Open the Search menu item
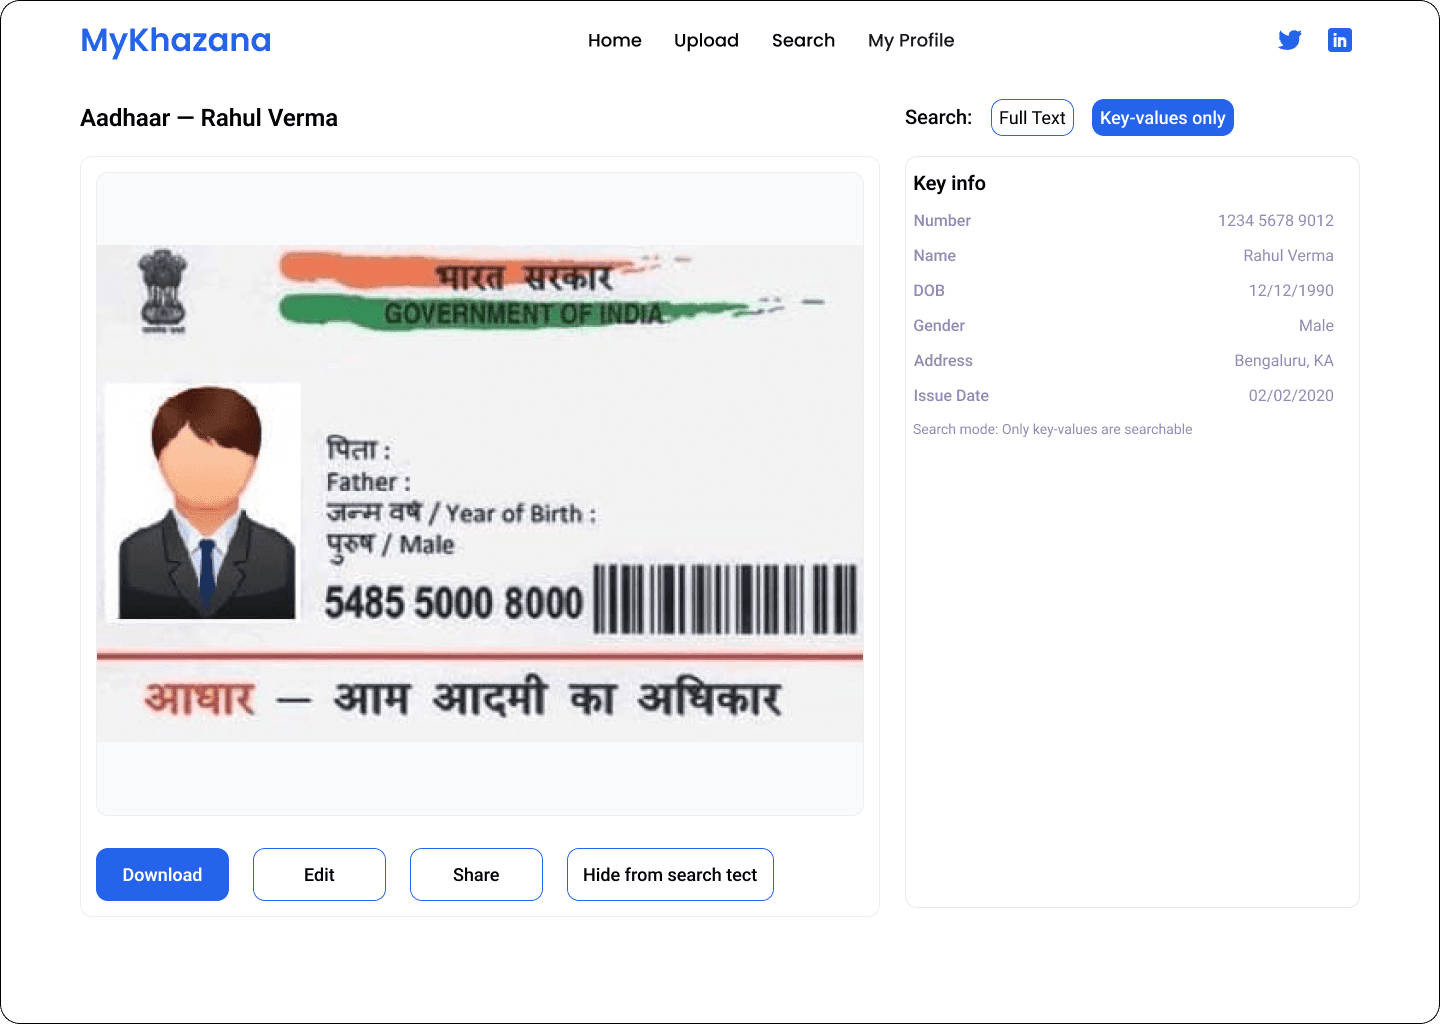Screen dimensions: 1440x1024 (803, 40)
